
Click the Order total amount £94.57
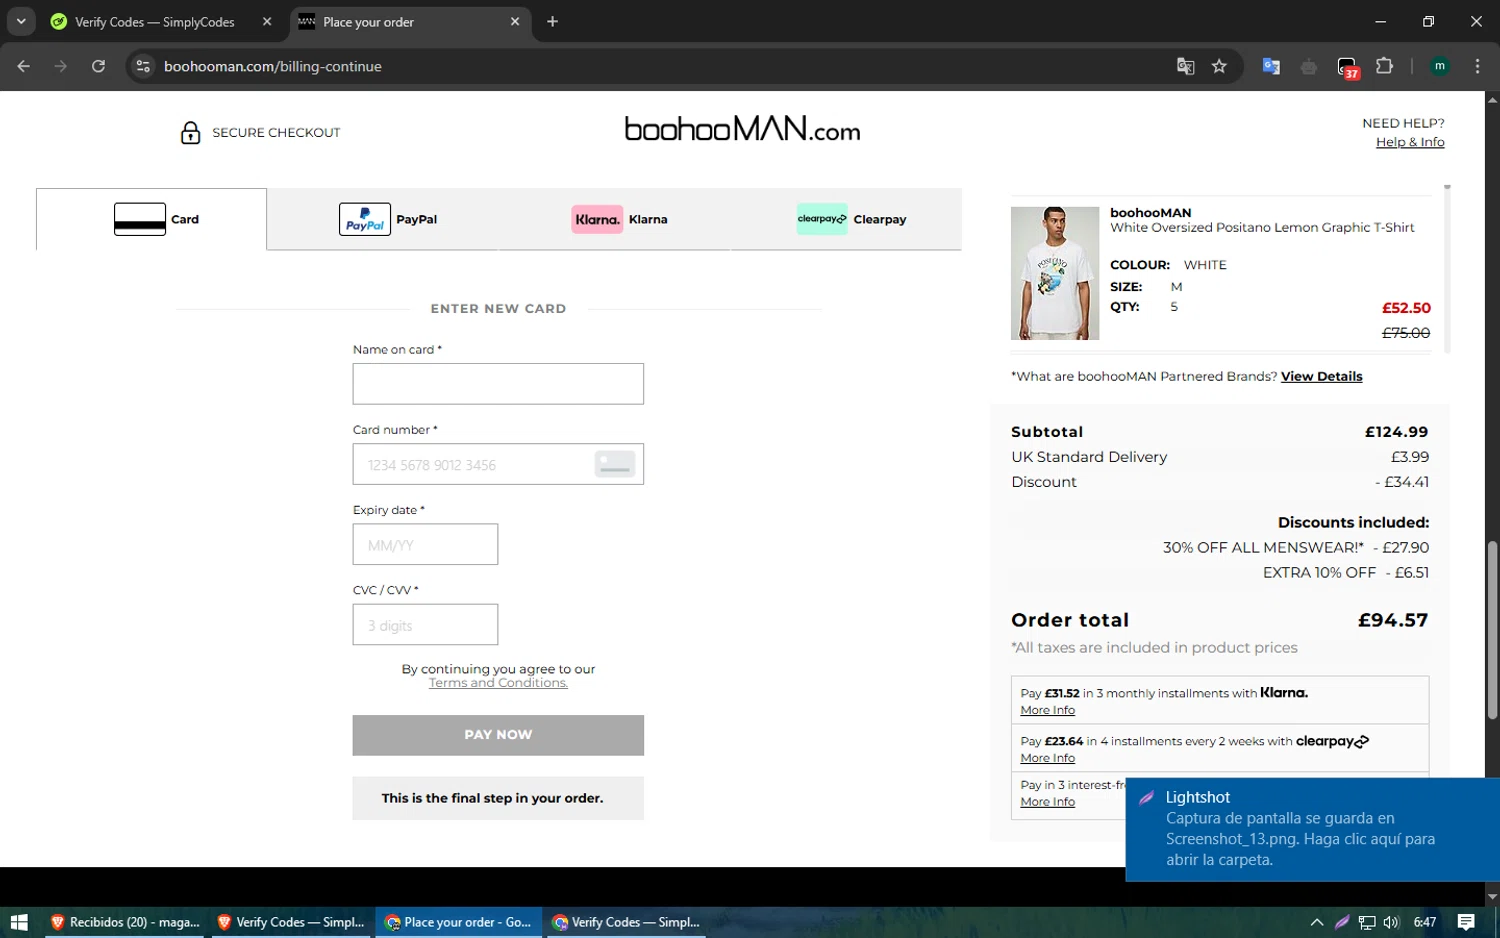[1392, 620]
